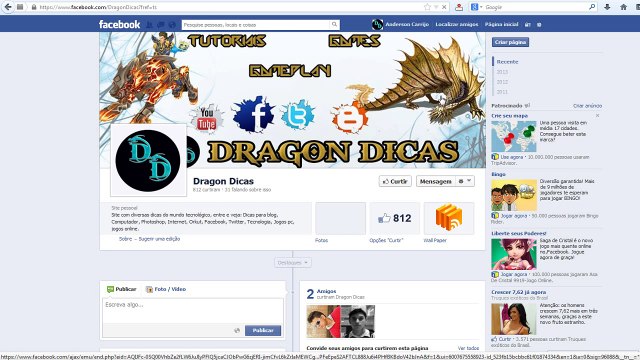Open friend requests icon in Facebook bar

[149, 25]
